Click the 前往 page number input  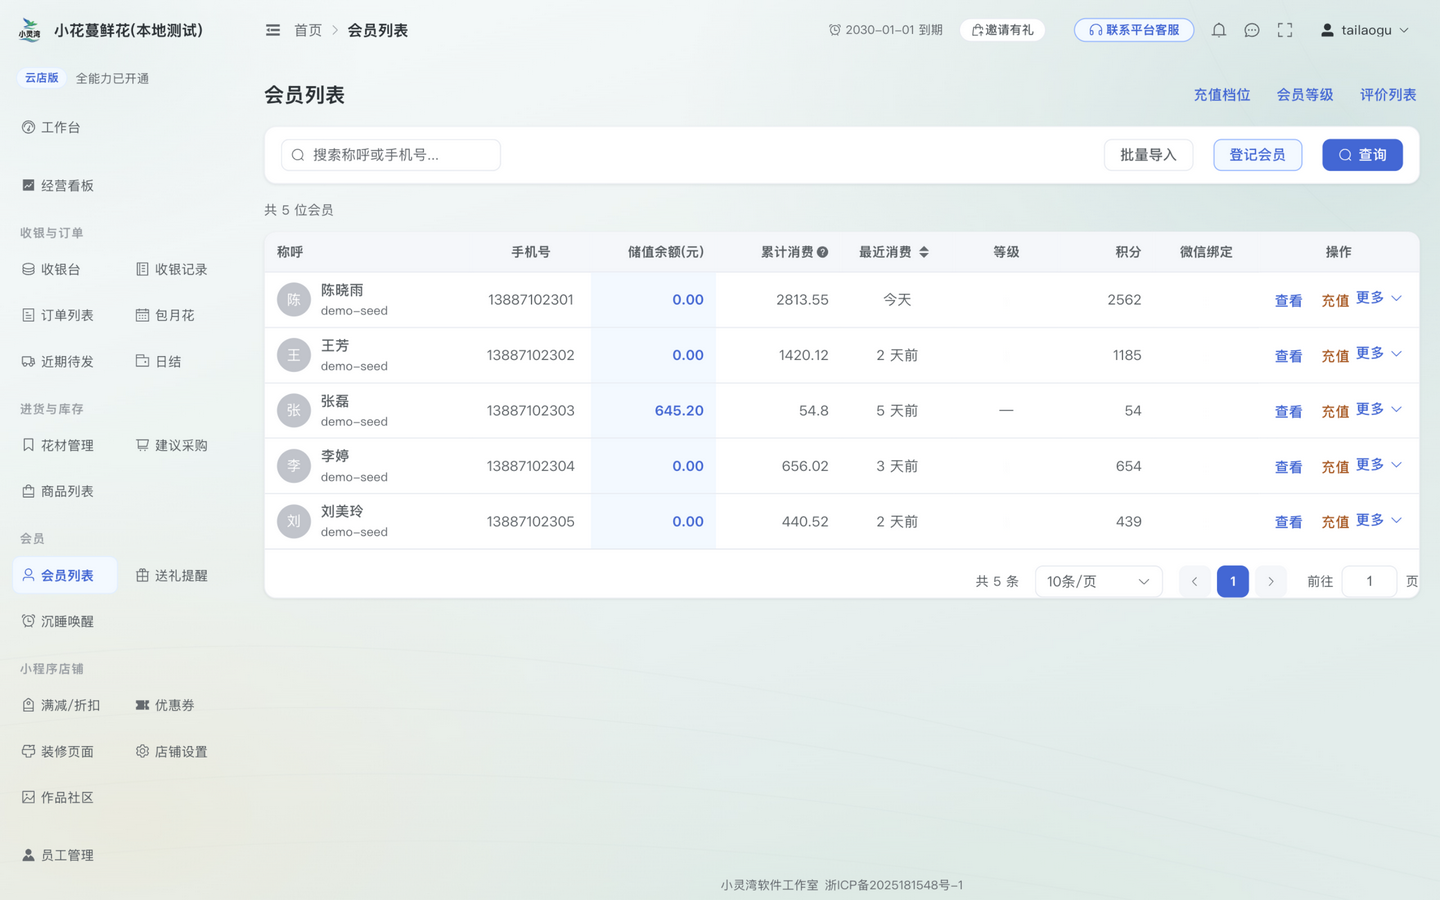pos(1369,581)
